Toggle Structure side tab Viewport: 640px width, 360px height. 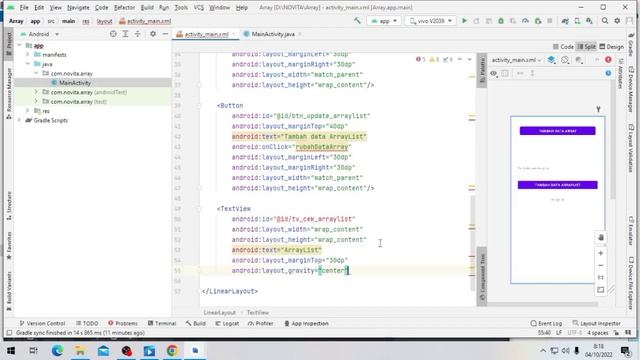pyautogui.click(x=9, y=206)
